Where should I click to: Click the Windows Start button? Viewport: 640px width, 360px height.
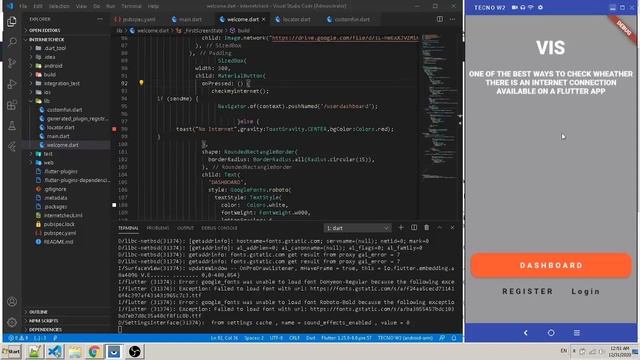(11, 351)
